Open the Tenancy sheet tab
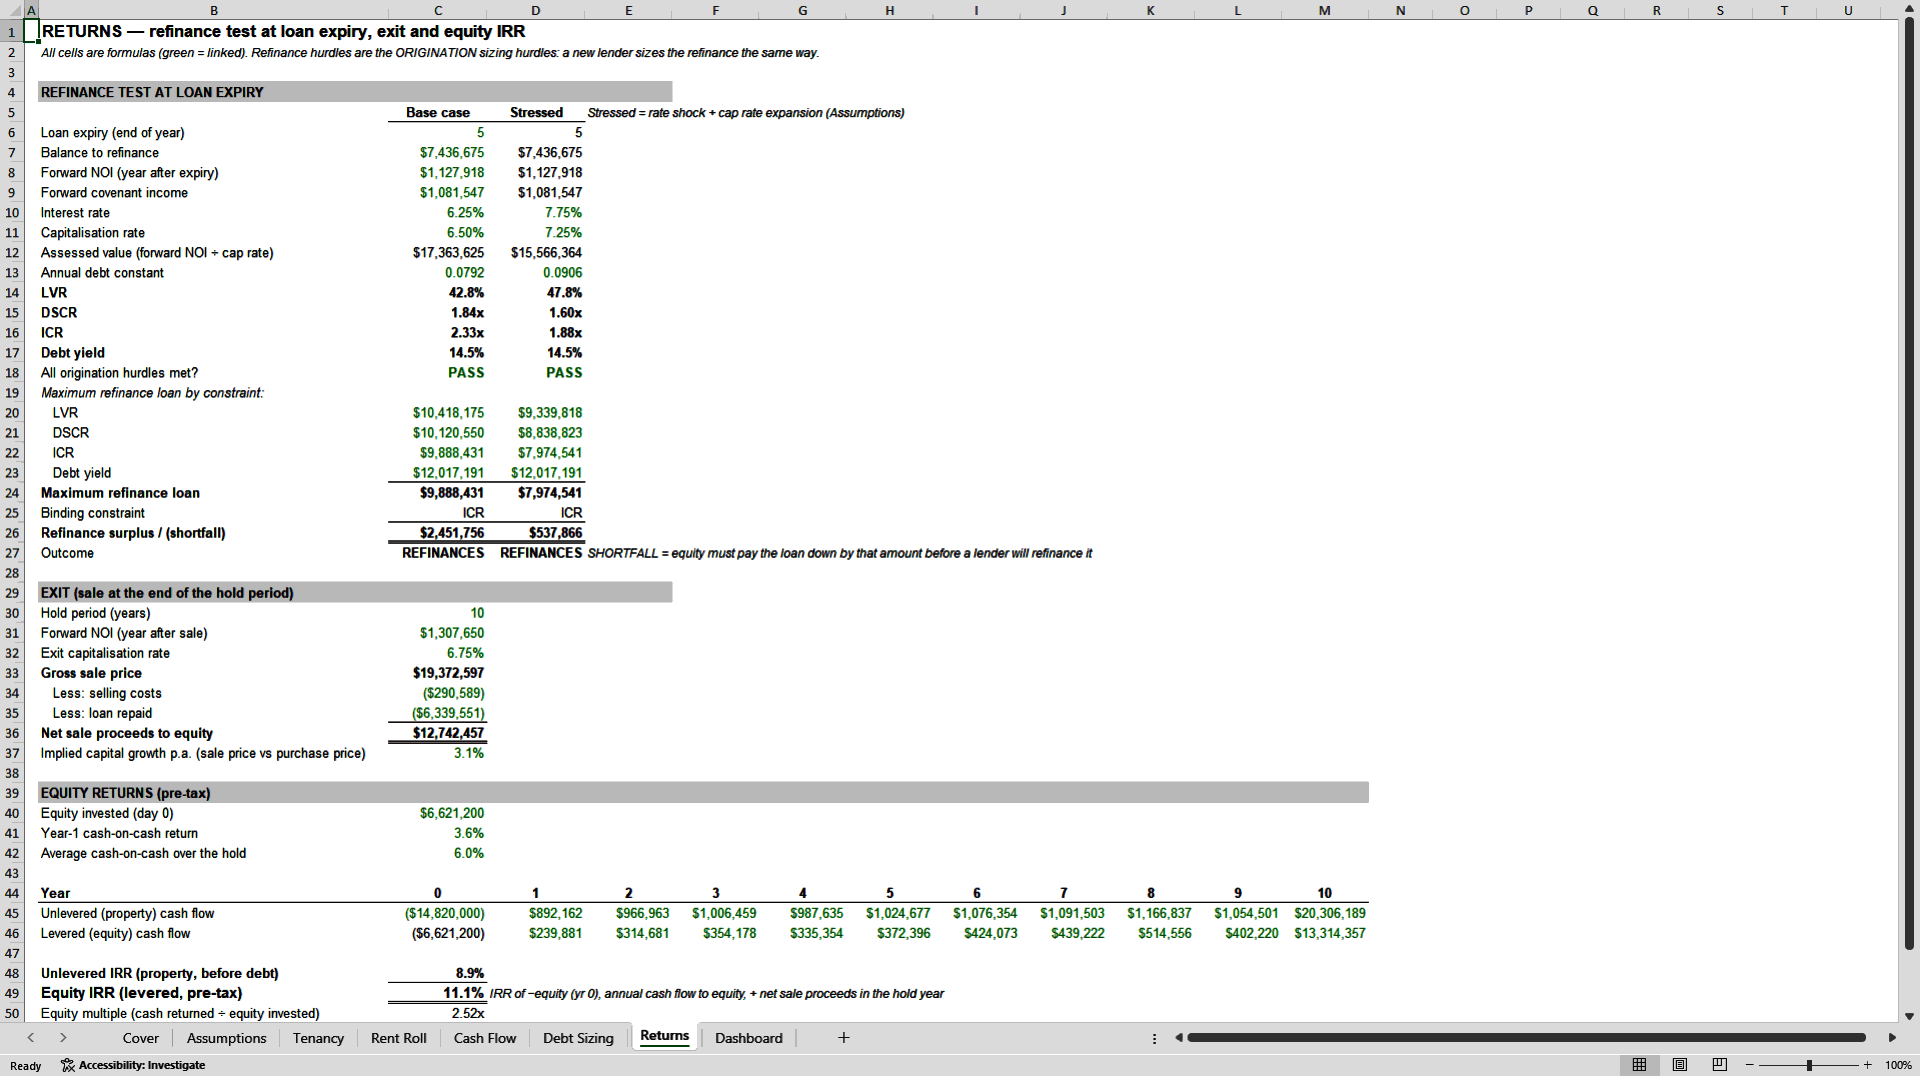 coord(318,1038)
